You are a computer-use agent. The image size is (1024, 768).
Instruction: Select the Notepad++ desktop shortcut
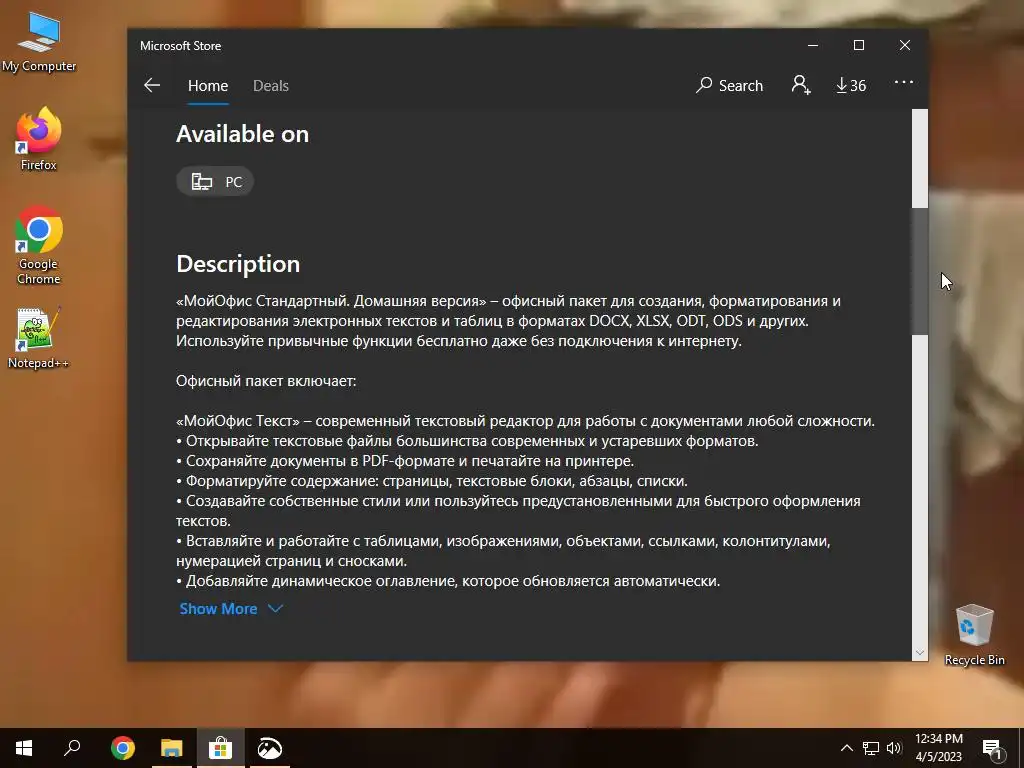tap(38, 338)
